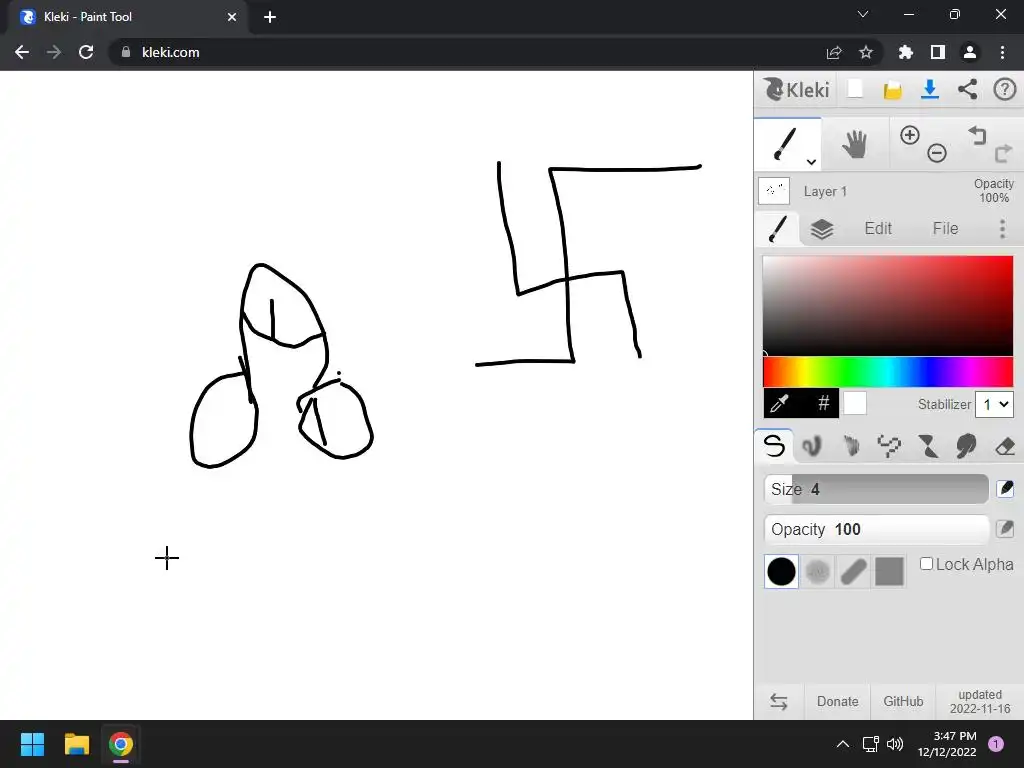Zoom in with the plus magnifier
Viewport: 1024px width, 768px height.
[x=910, y=135]
